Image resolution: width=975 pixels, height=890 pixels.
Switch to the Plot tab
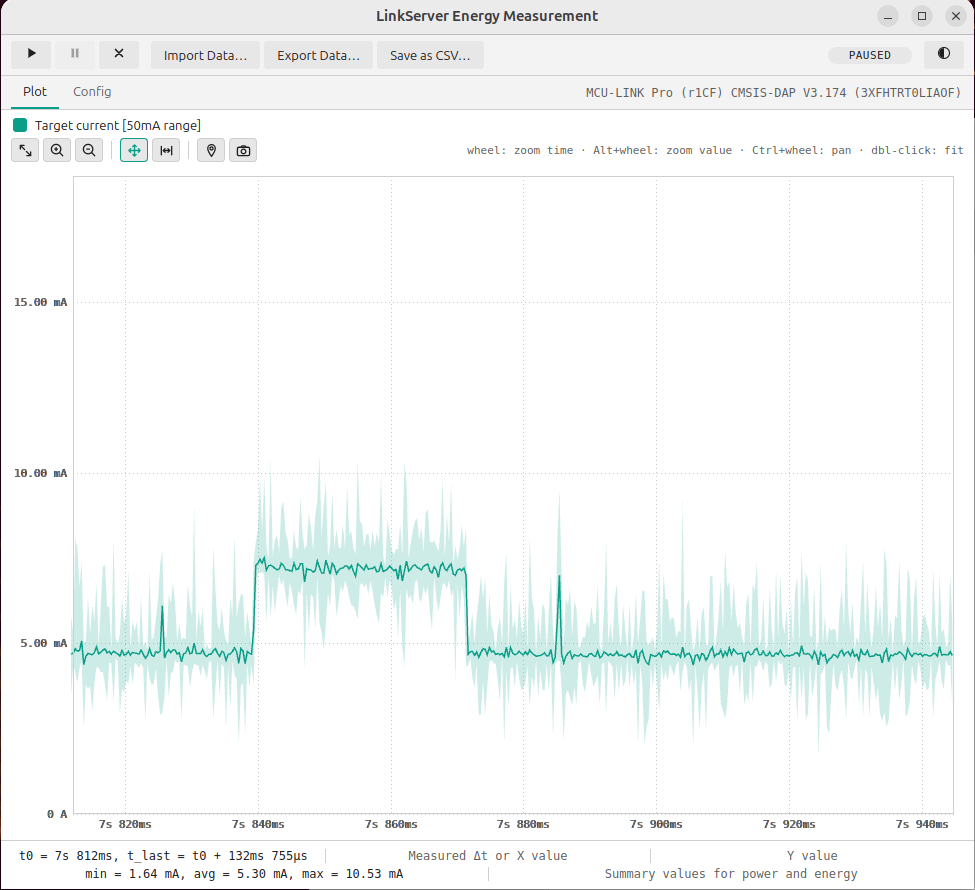tap(35, 91)
